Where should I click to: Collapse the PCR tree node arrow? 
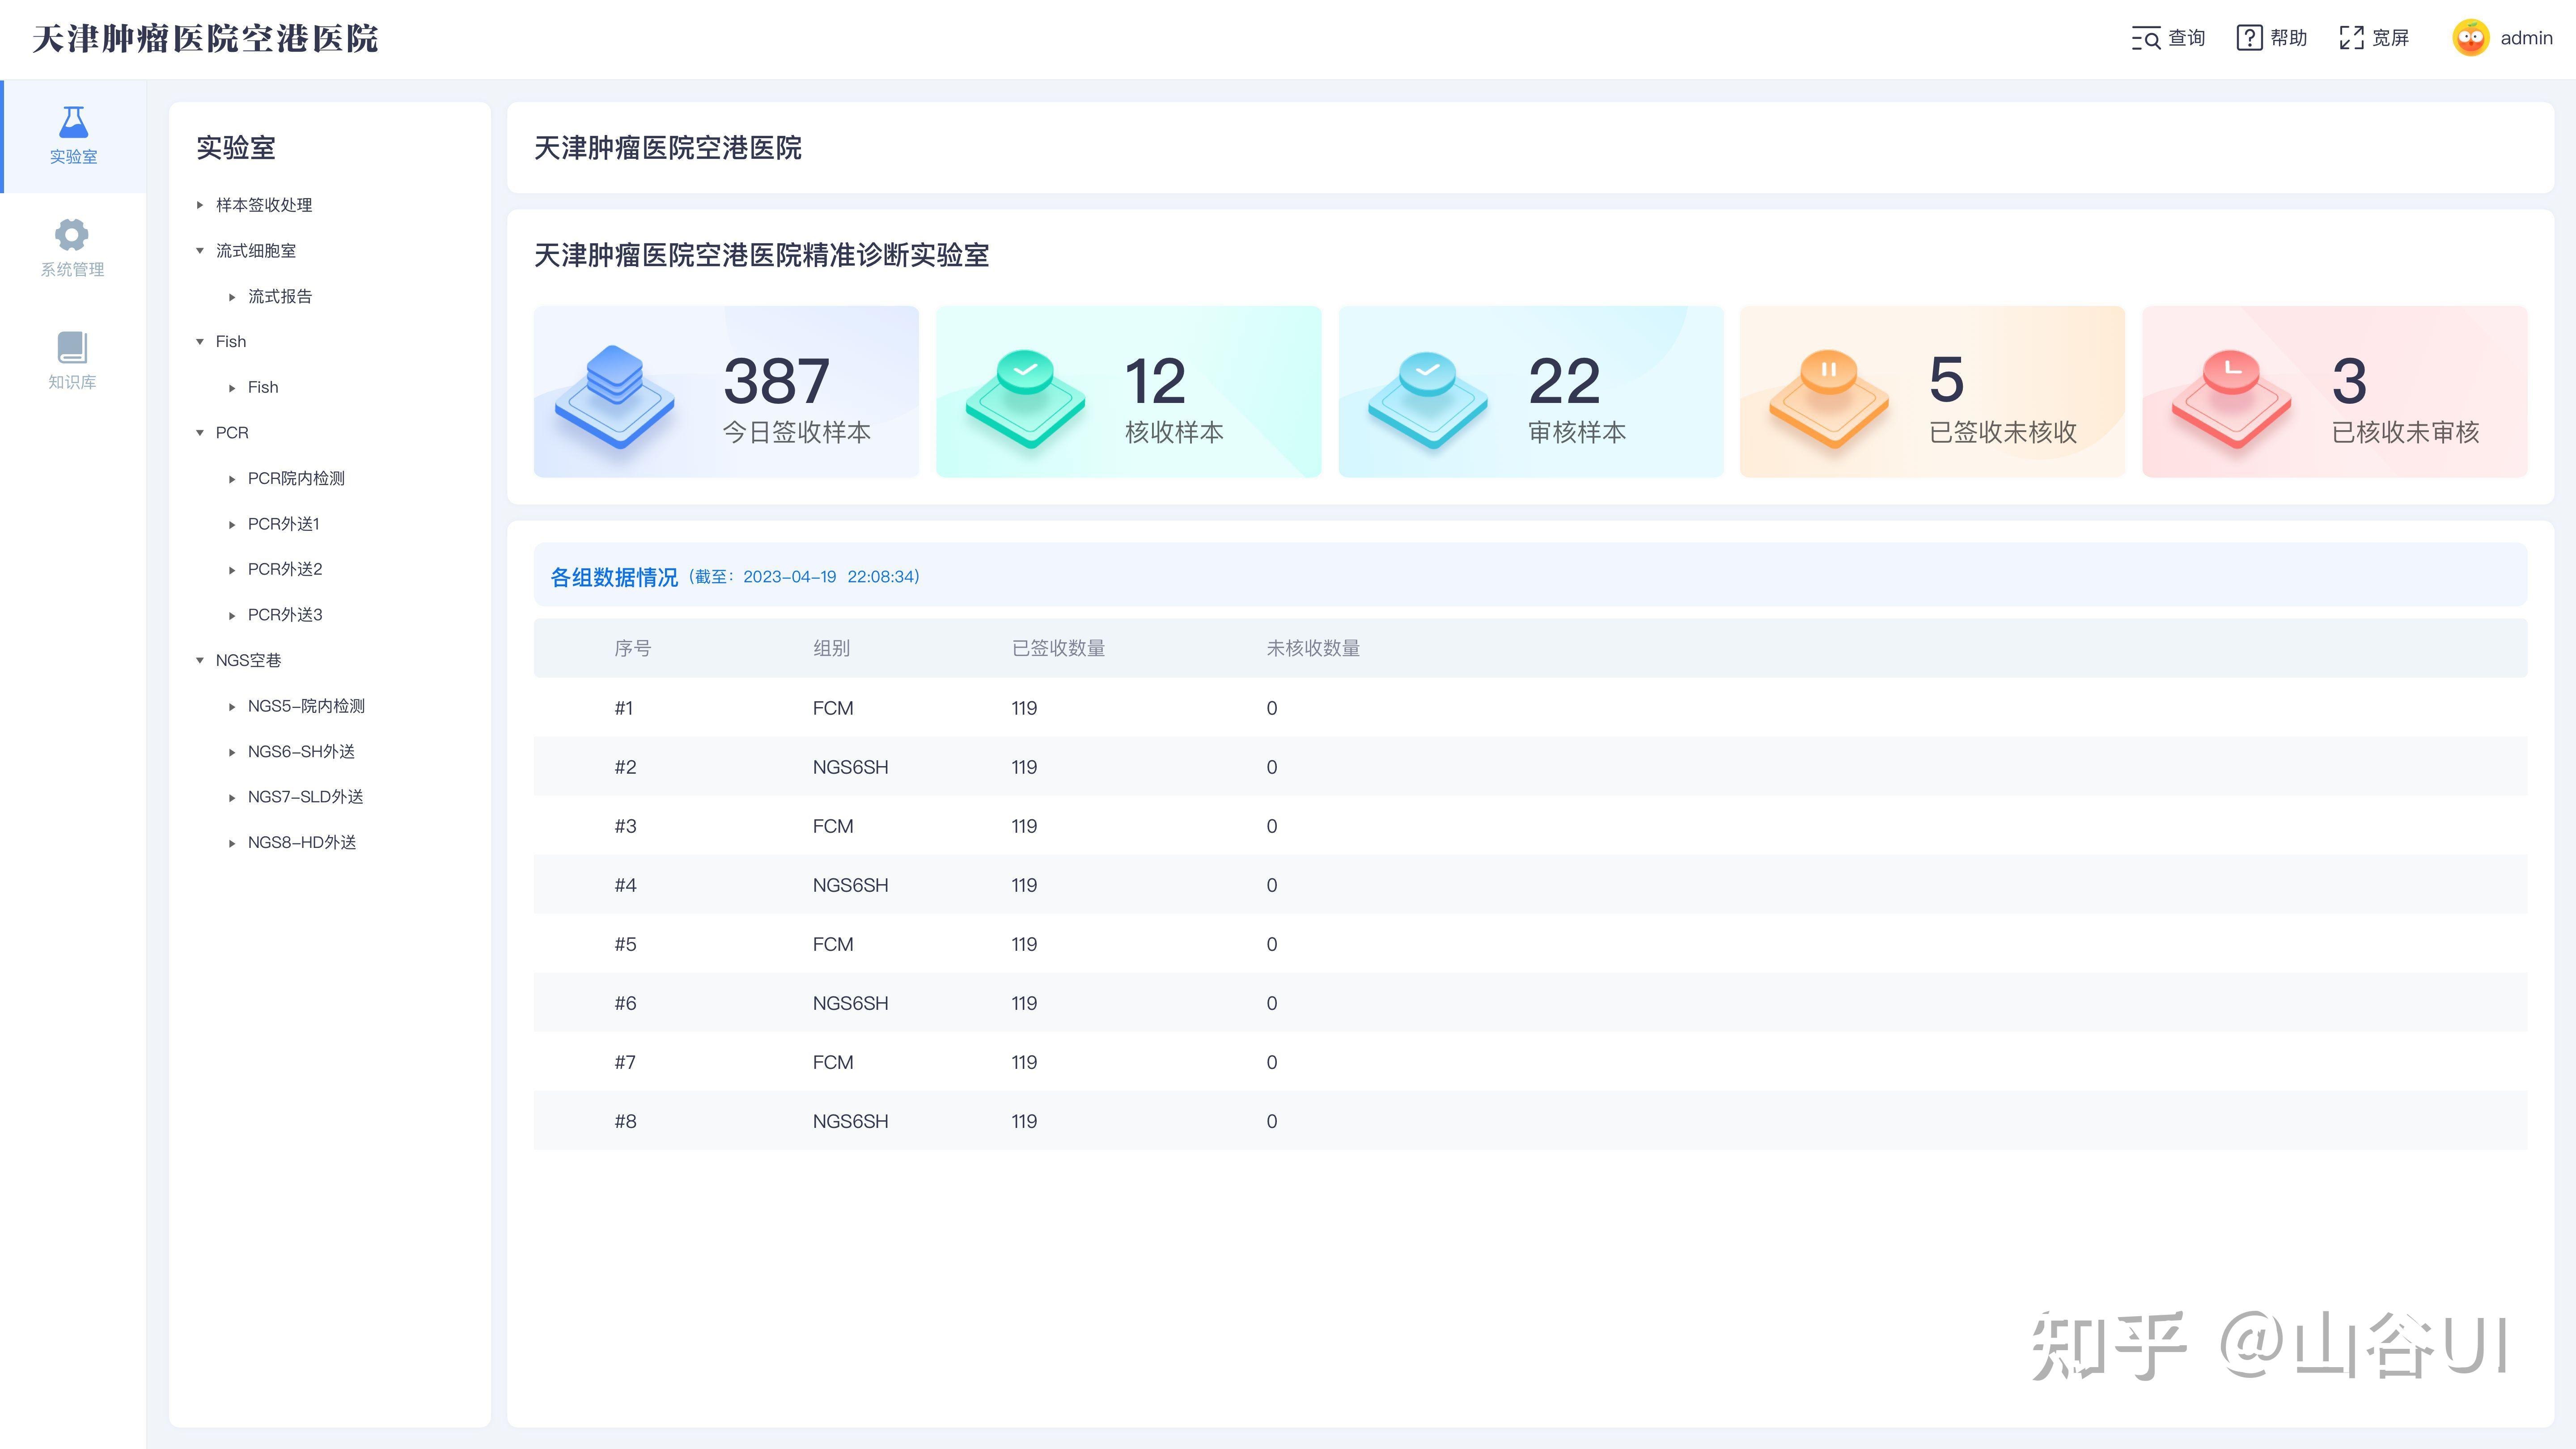point(200,433)
